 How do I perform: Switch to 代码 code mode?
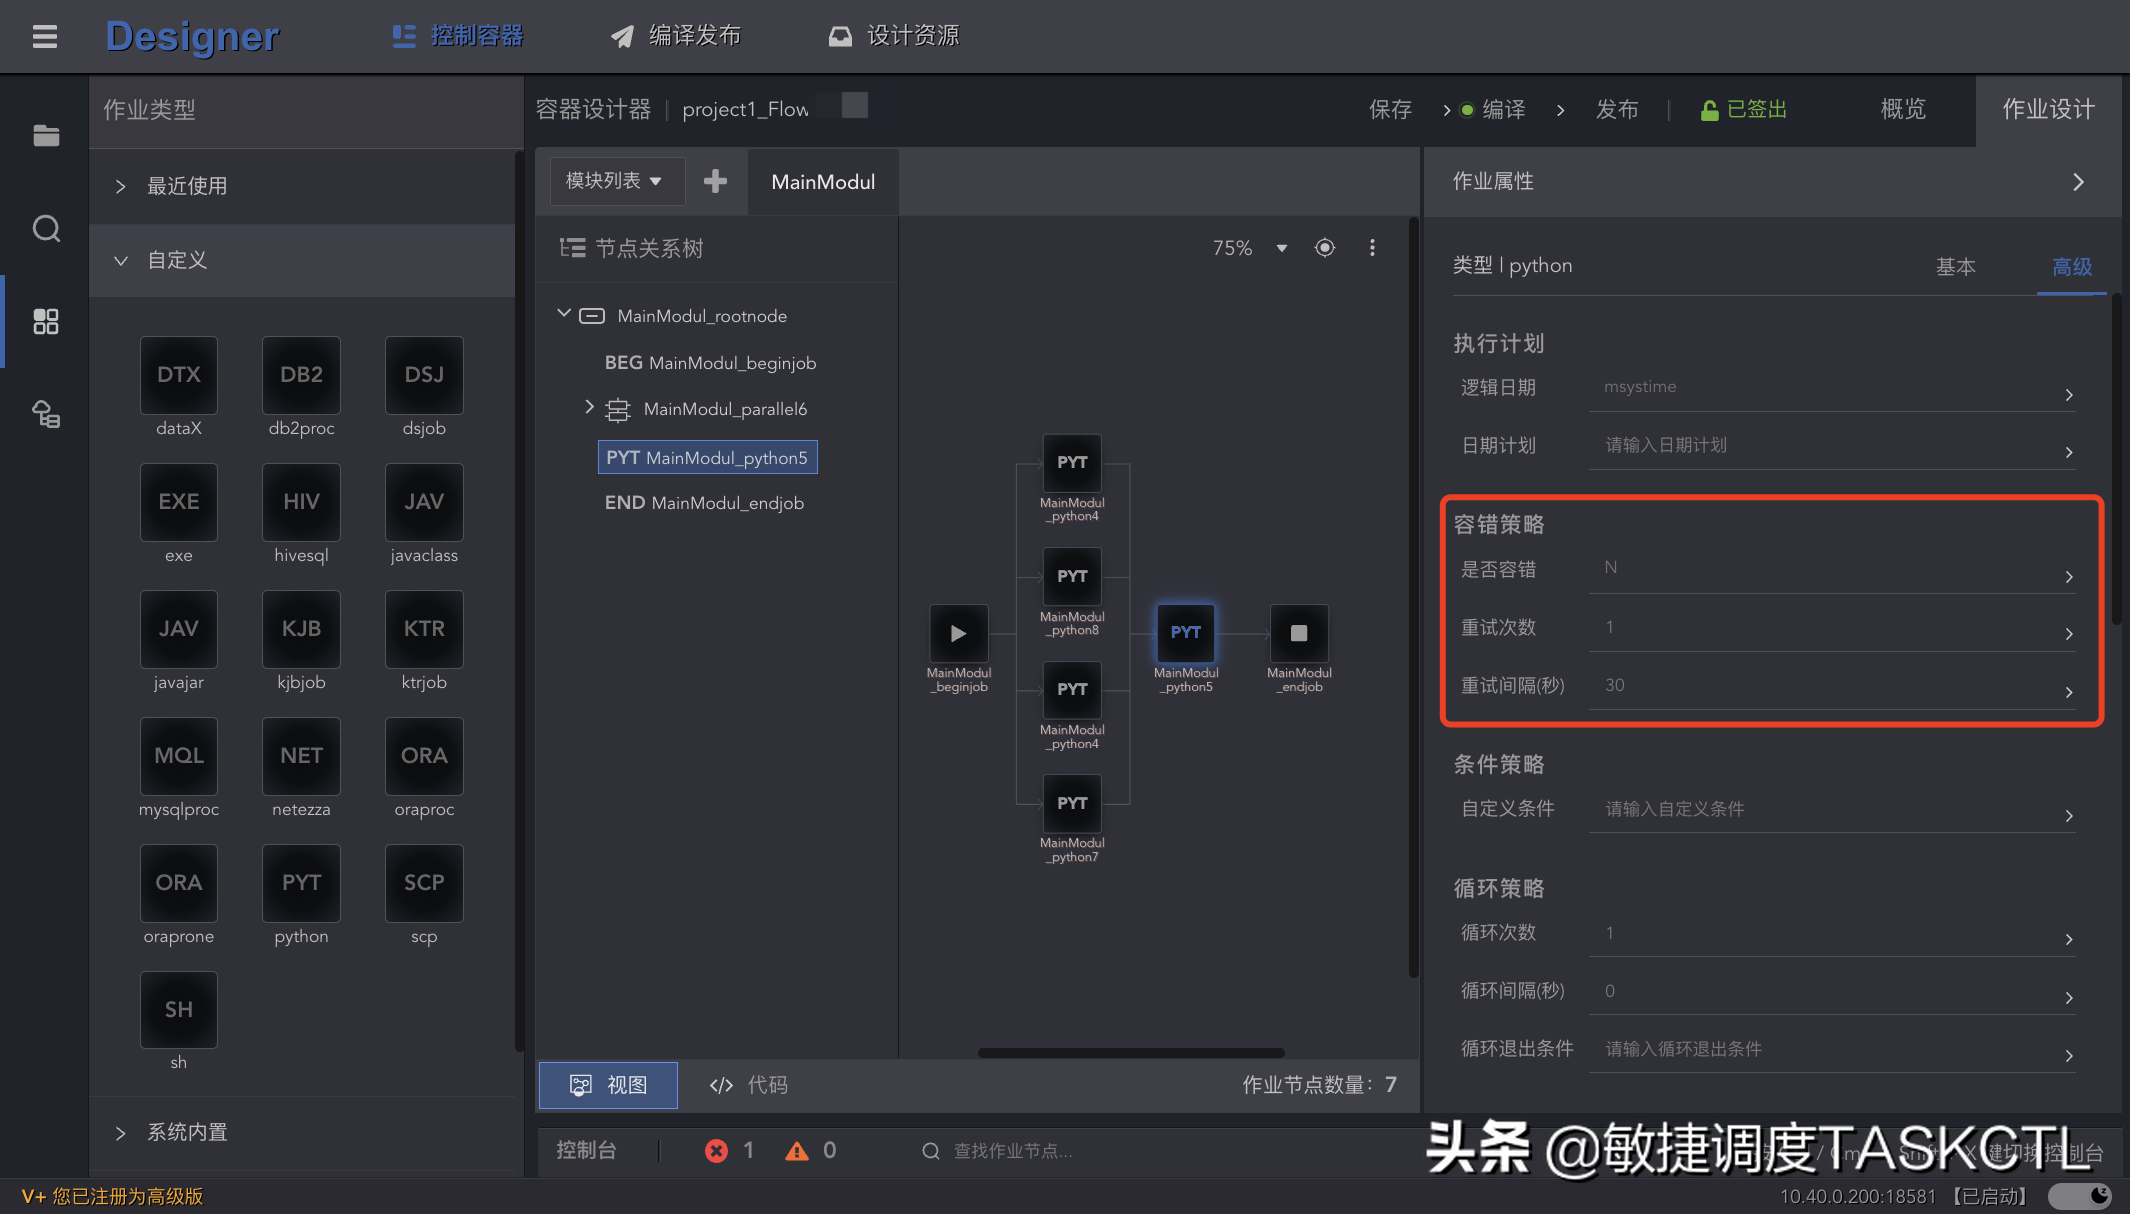pyautogui.click(x=748, y=1085)
